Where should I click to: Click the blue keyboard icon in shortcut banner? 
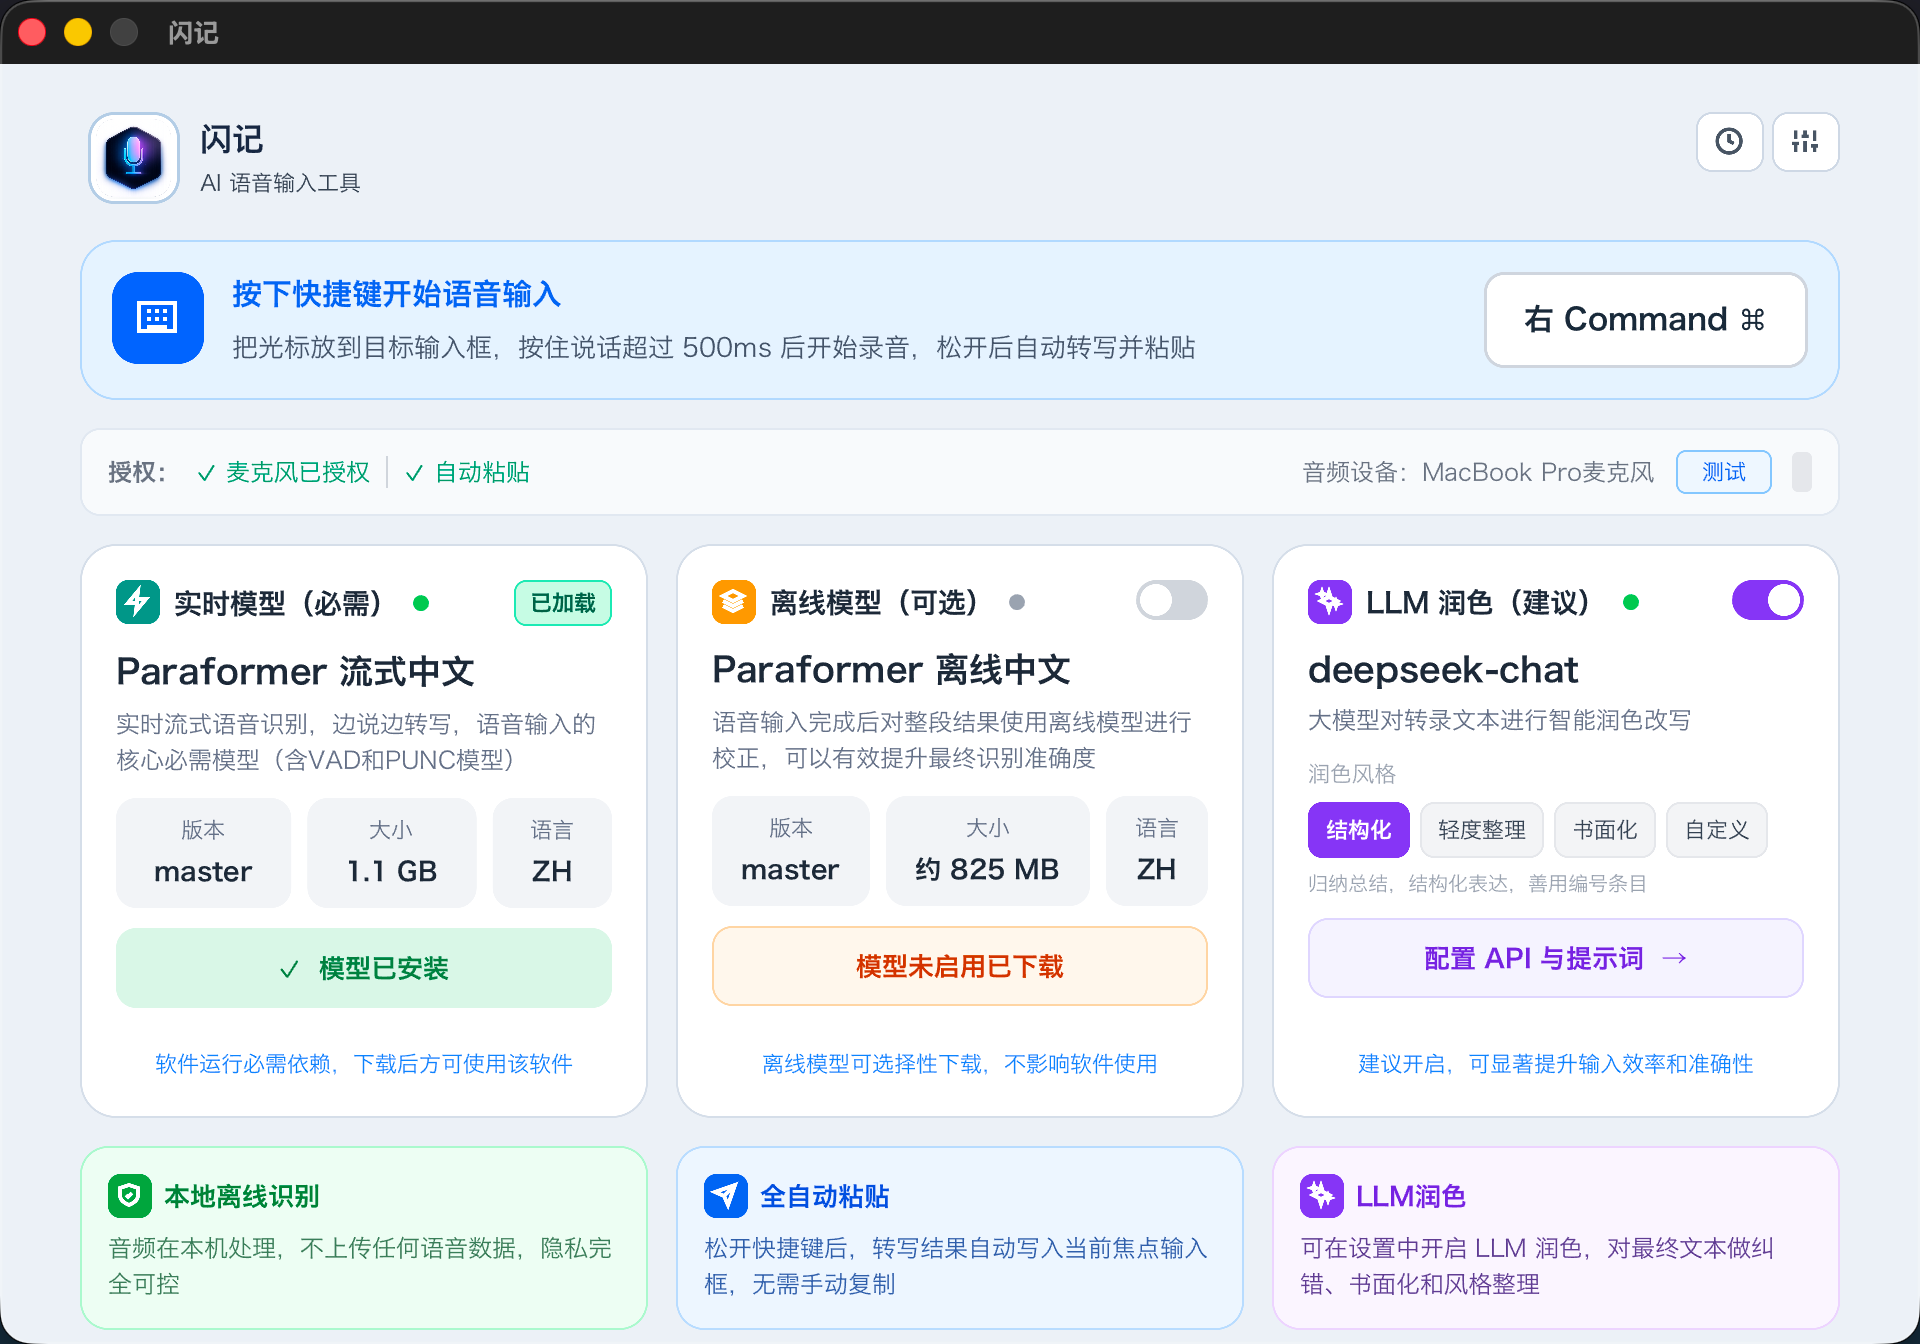pos(157,318)
